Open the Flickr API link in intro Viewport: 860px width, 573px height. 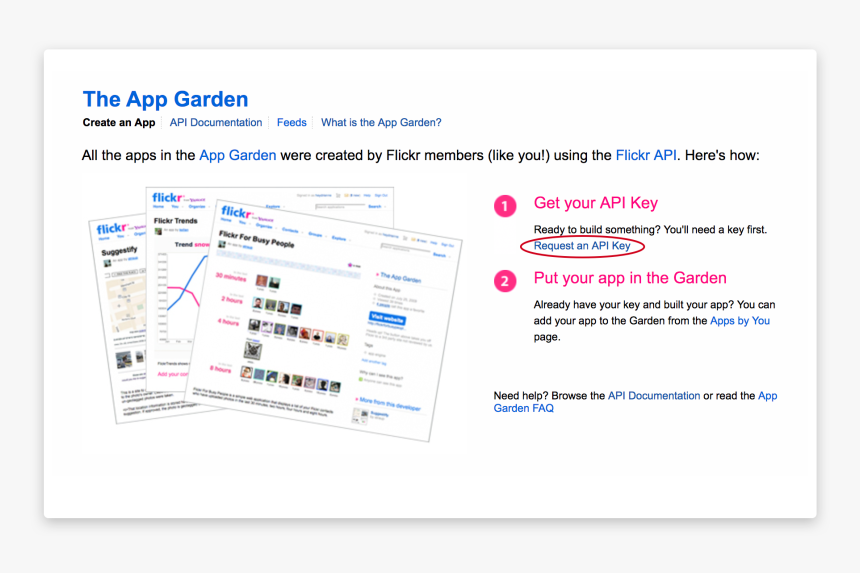(646, 156)
